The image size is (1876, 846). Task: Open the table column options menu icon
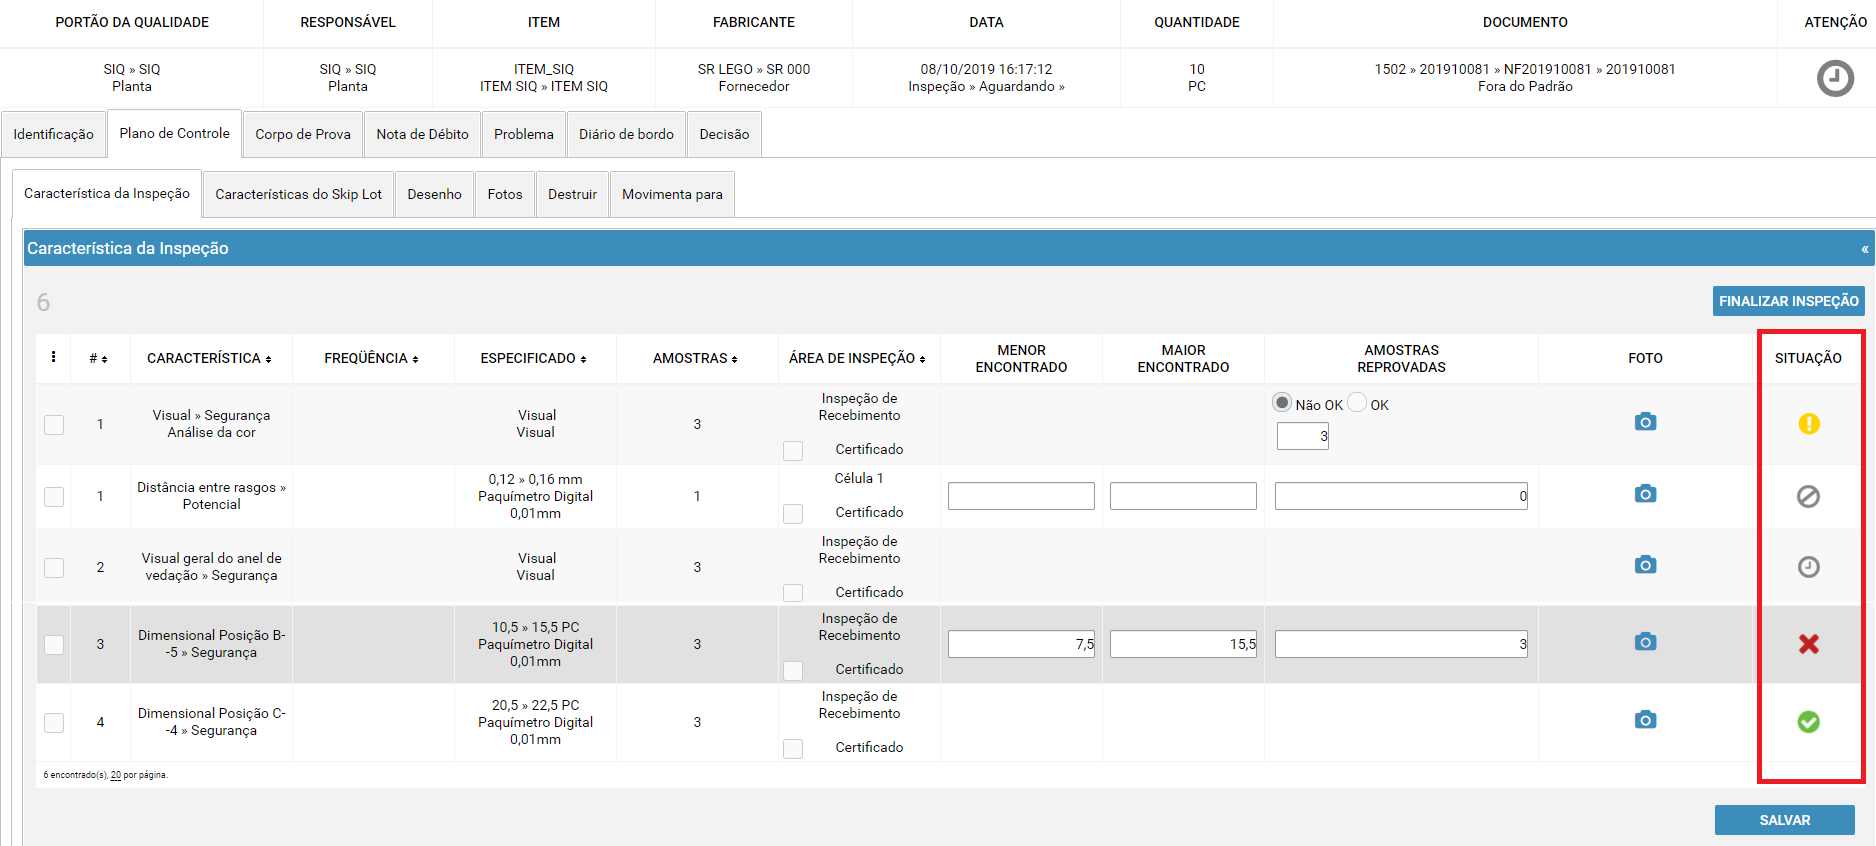(x=53, y=357)
